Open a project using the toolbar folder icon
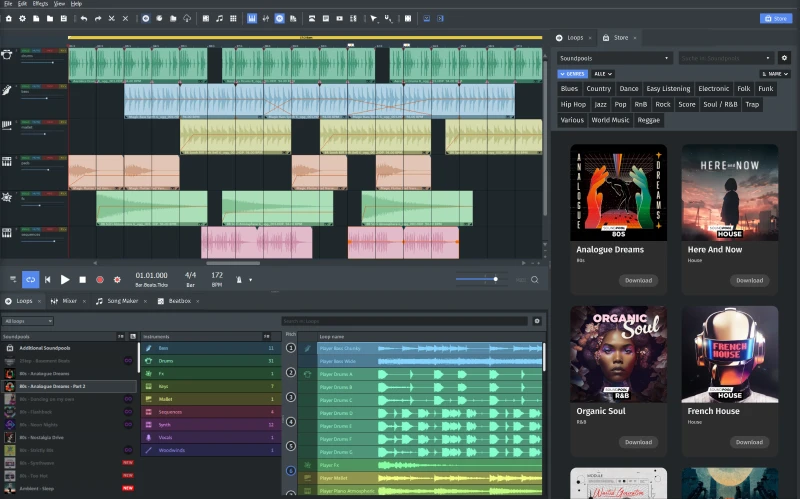The width and height of the screenshot is (800, 499). tap(50, 18)
